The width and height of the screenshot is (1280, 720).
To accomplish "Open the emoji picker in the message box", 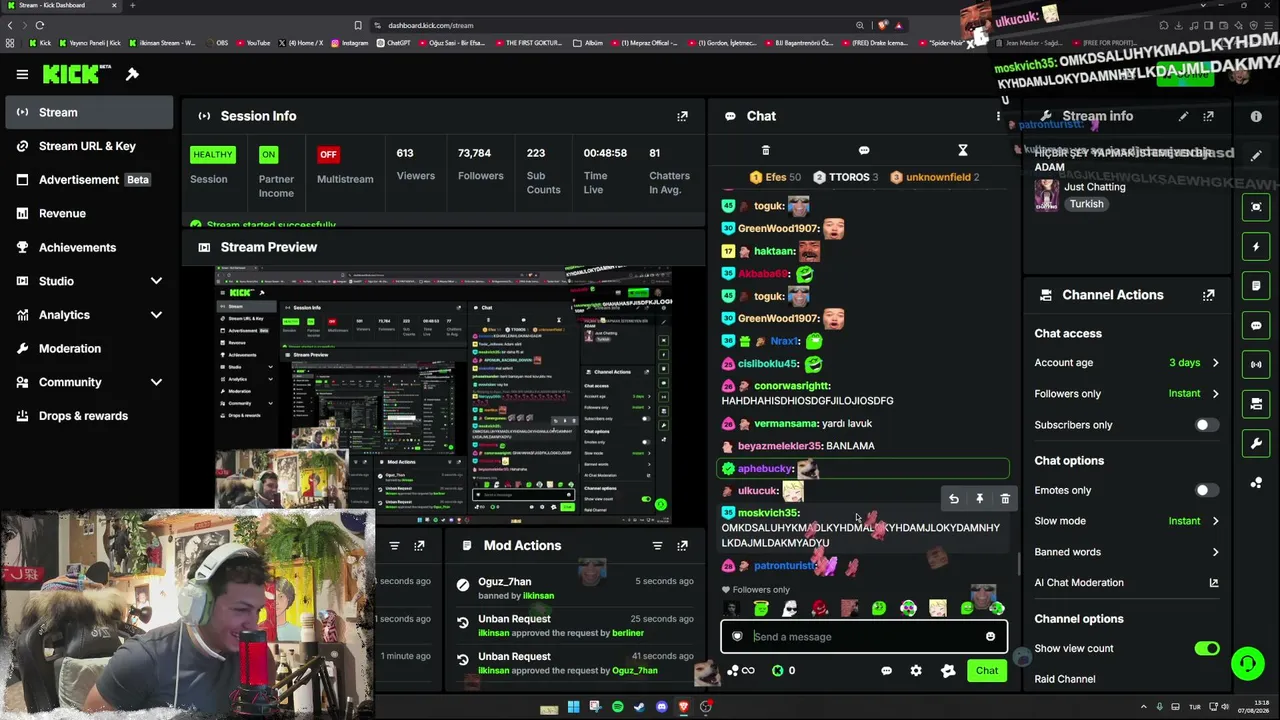I will (x=990, y=637).
